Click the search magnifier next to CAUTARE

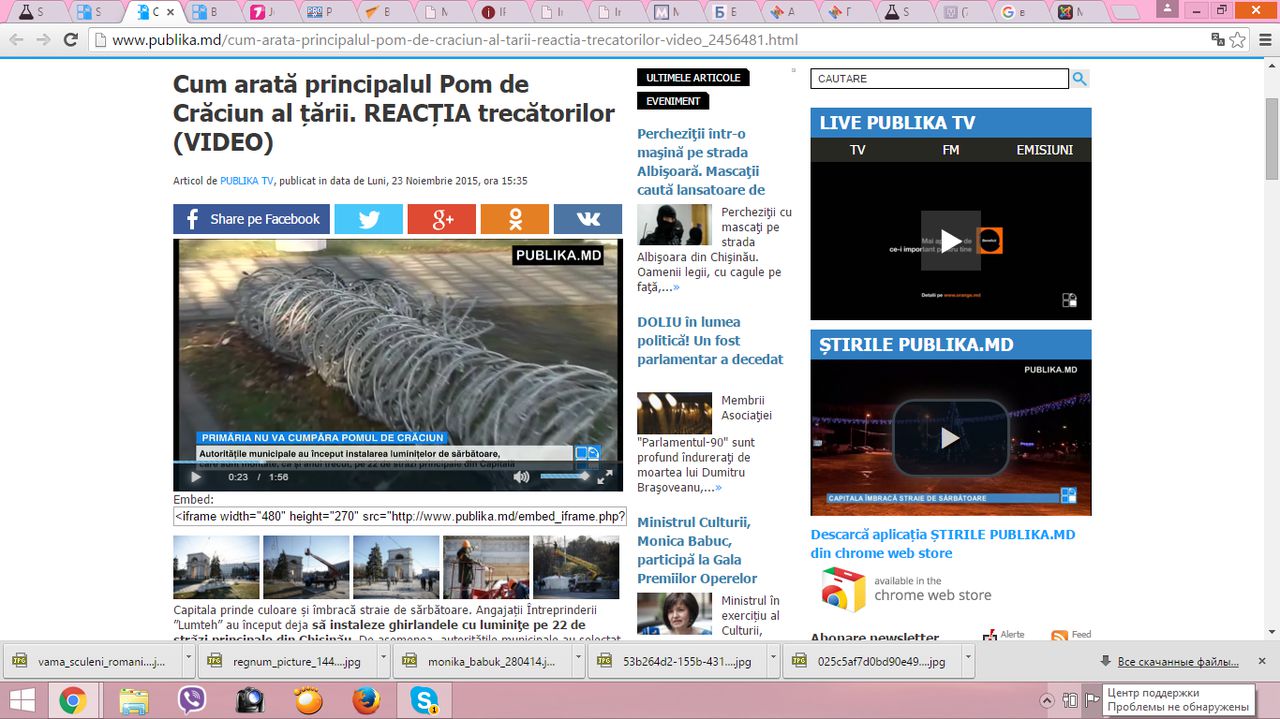point(1080,79)
